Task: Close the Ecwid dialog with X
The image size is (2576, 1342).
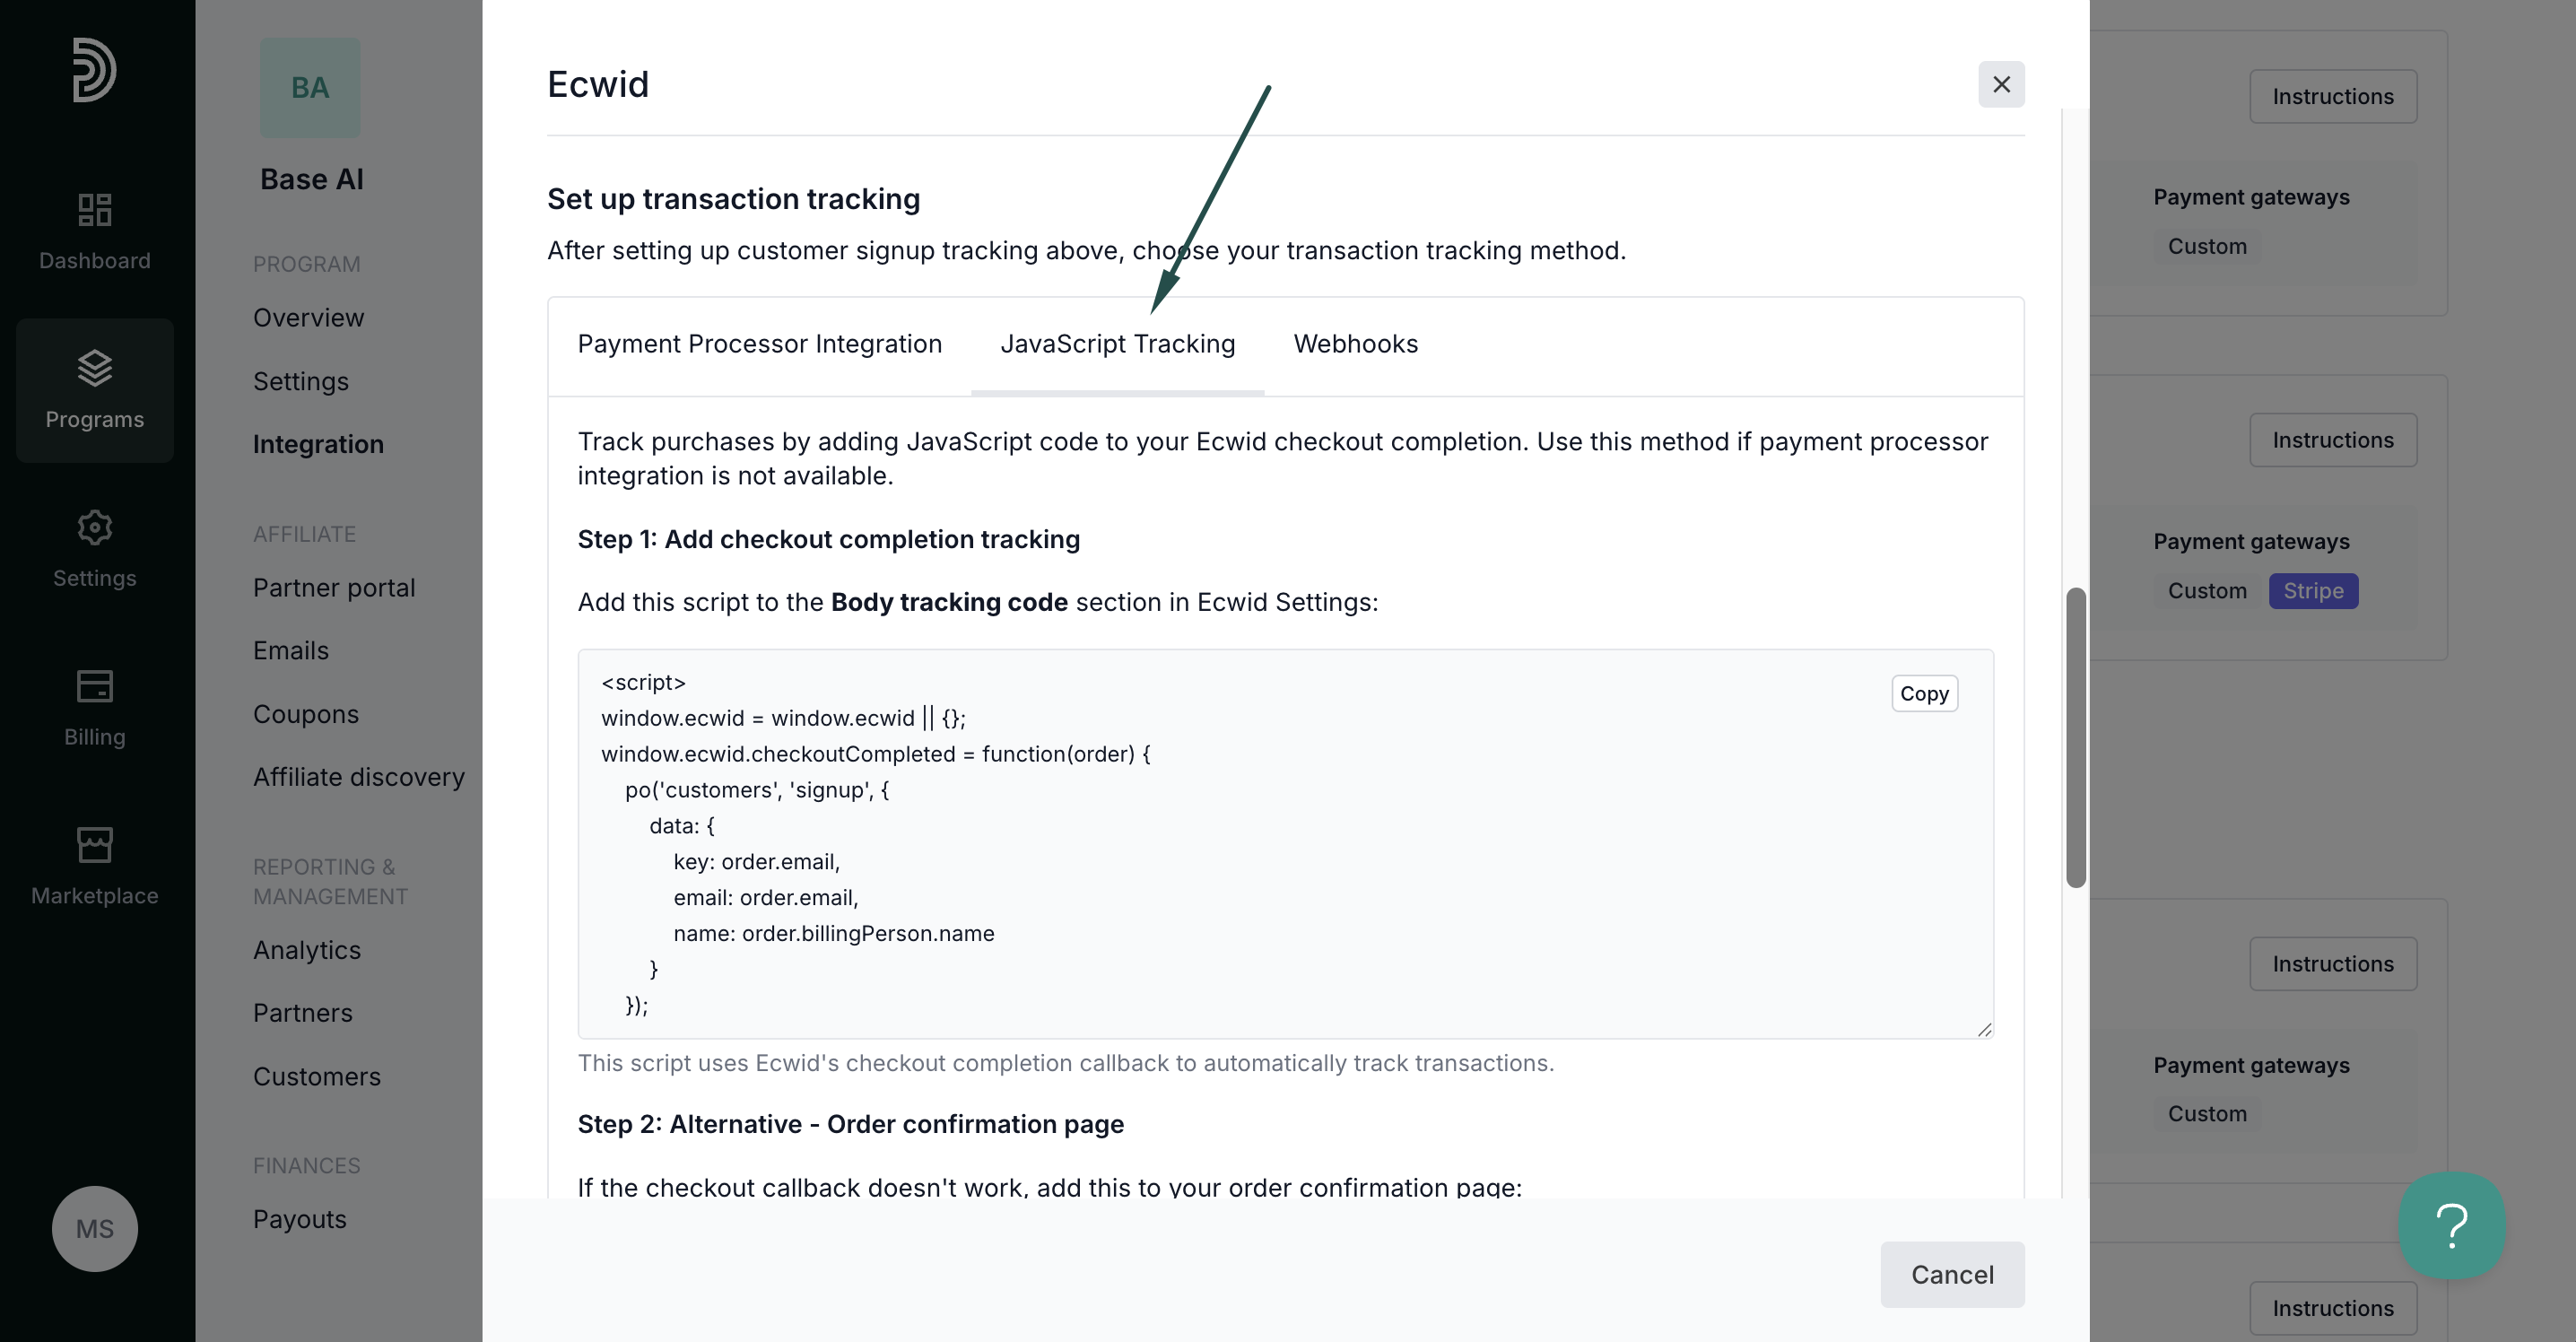Action: (2001, 84)
